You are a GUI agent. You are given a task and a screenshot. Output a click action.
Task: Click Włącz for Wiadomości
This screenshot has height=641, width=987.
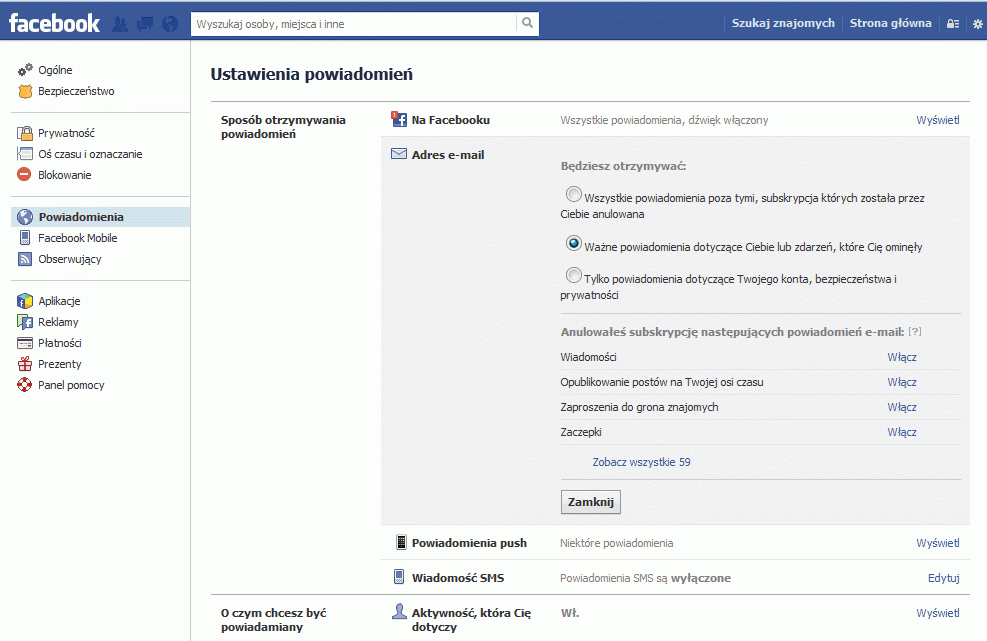(x=902, y=357)
